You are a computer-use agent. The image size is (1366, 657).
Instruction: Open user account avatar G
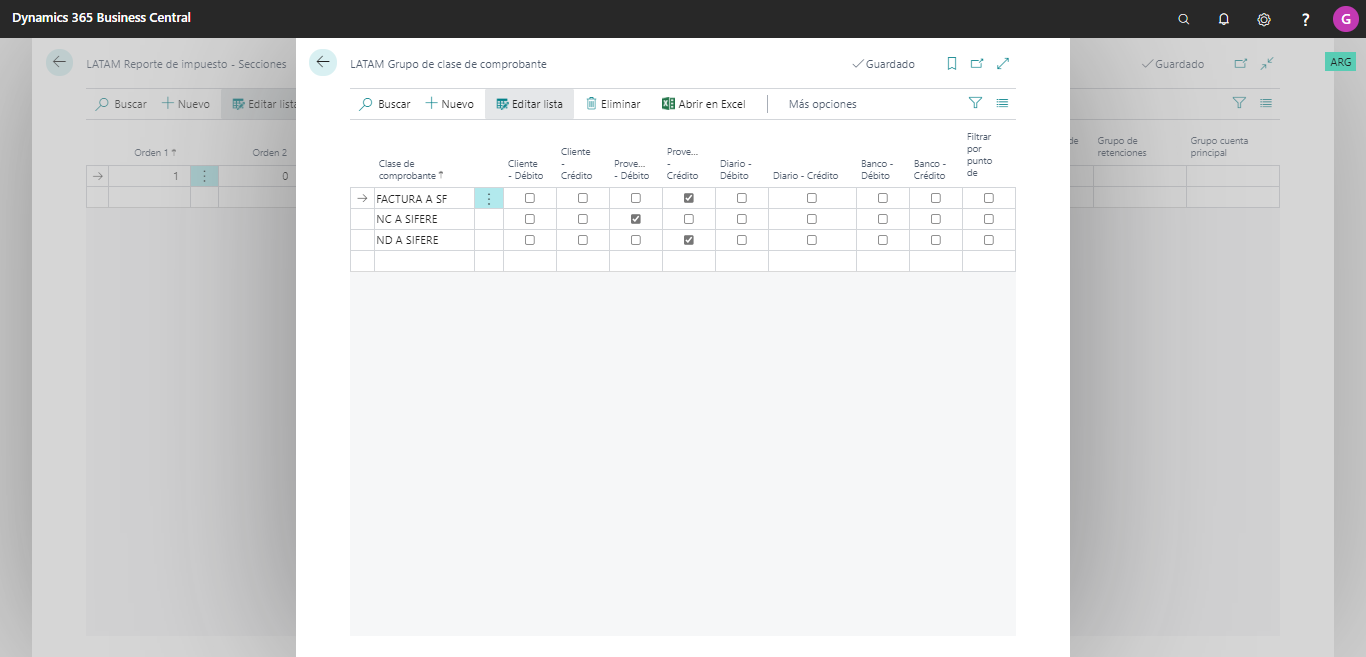pos(1345,19)
